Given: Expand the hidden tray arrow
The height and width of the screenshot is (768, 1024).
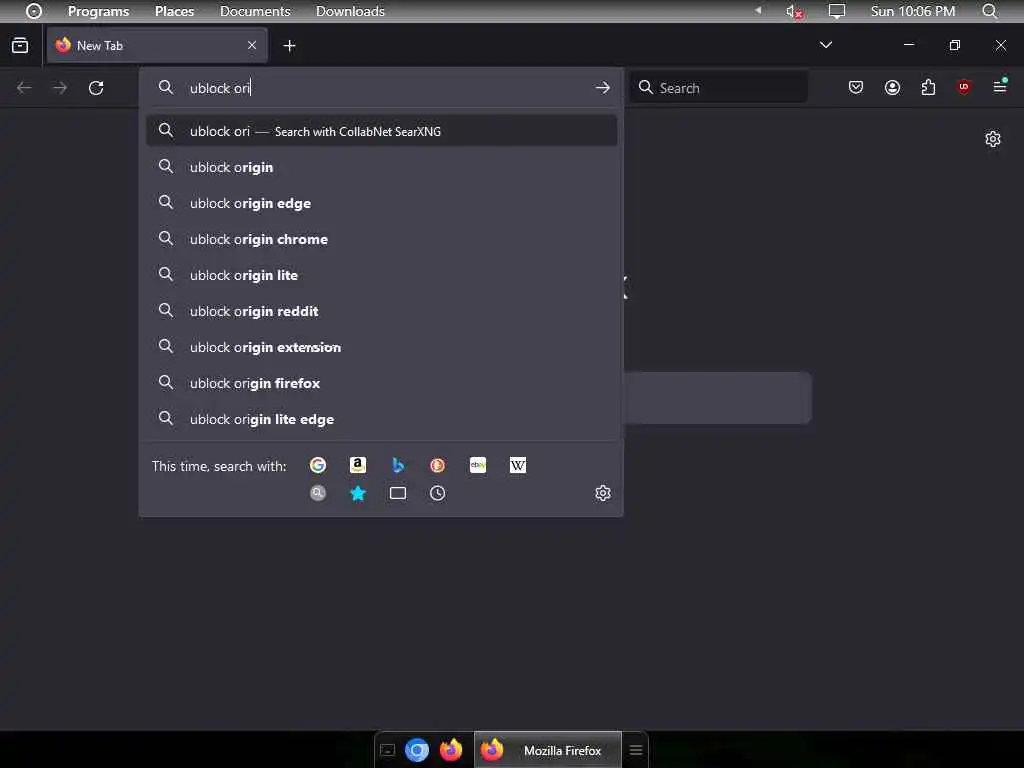Looking at the screenshot, I should [758, 10].
